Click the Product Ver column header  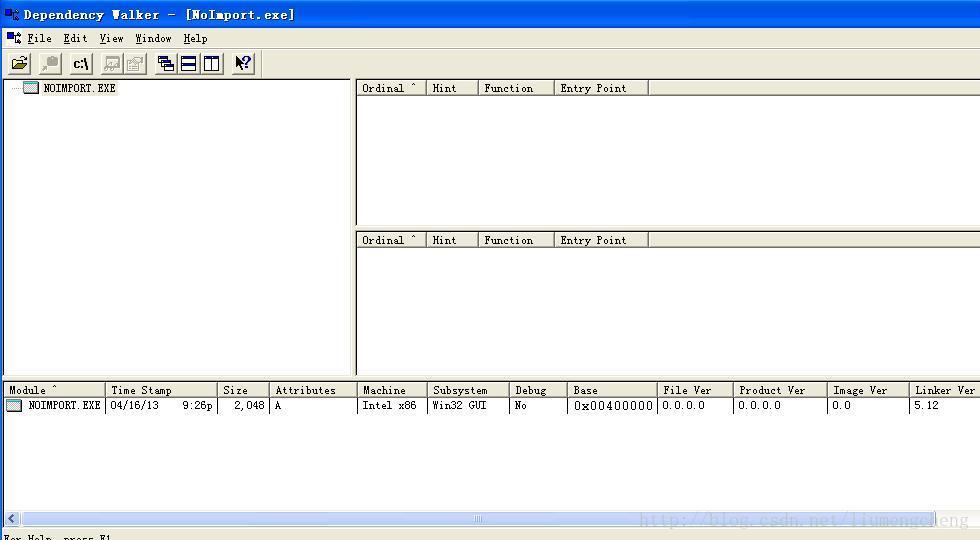click(780, 390)
